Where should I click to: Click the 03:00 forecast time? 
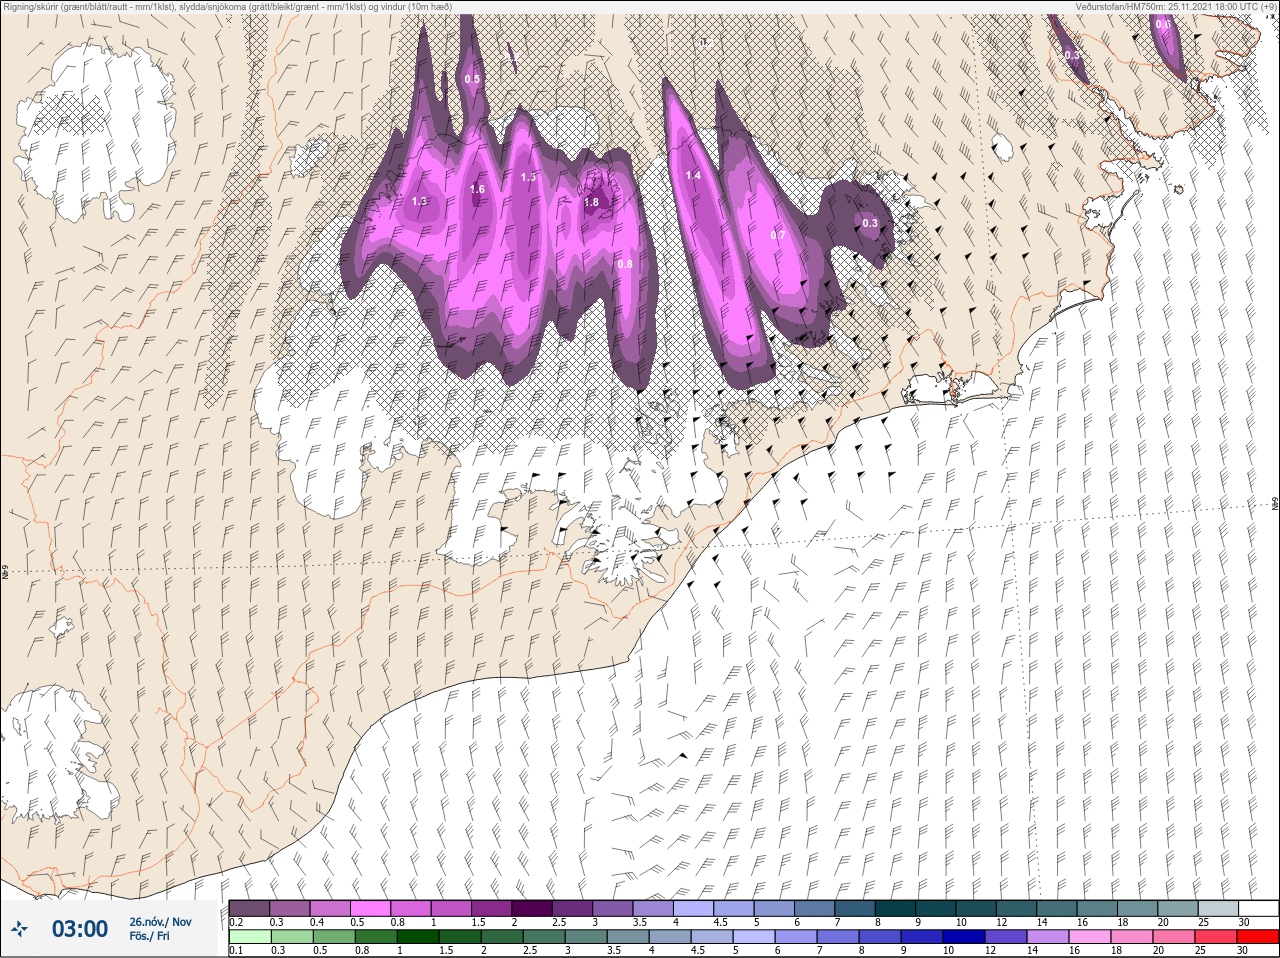80,929
